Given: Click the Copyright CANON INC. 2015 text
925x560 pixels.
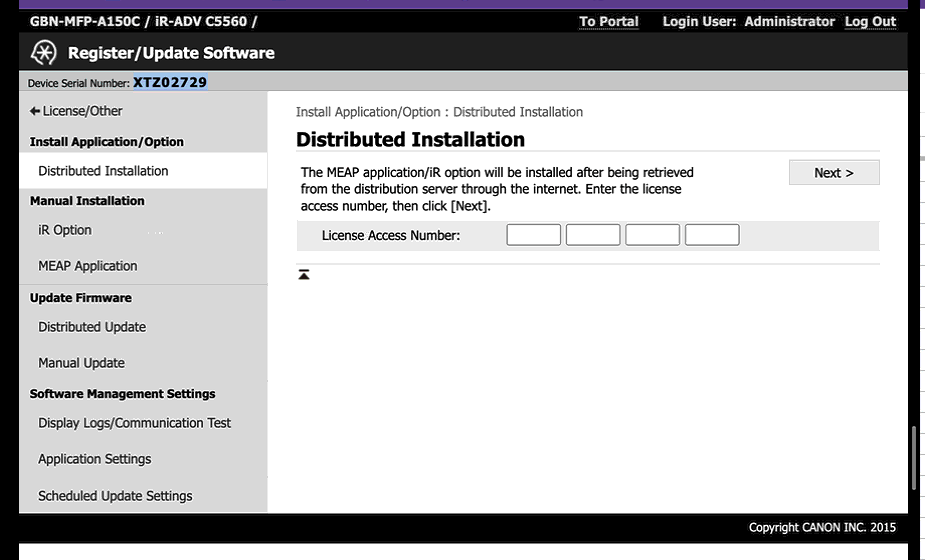Looking at the screenshot, I should coord(822,528).
